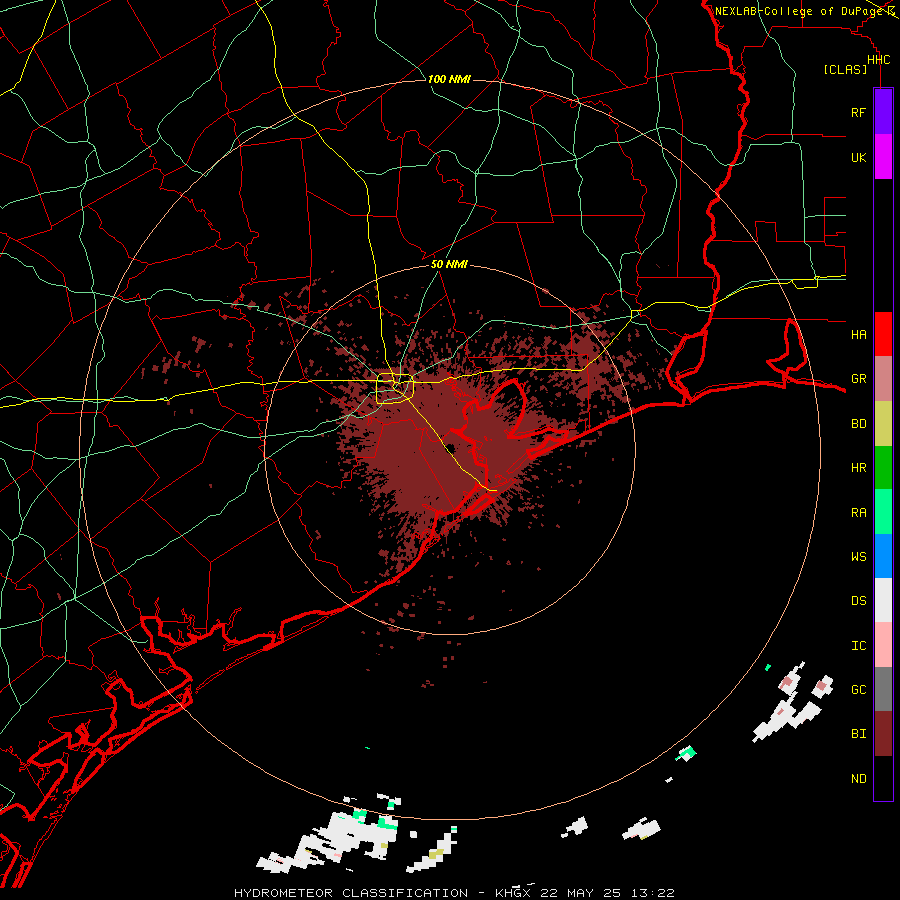Click the yellow highway loop at radar center
The width and height of the screenshot is (900, 900).
pyautogui.click(x=395, y=388)
